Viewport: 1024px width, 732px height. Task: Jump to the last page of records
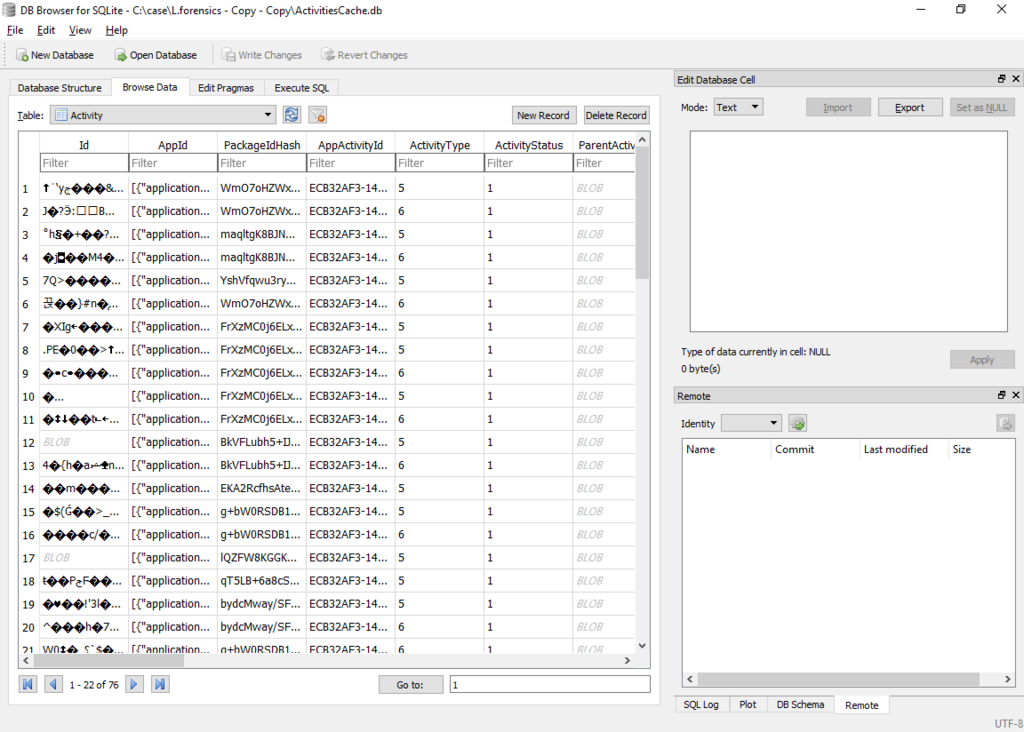tap(160, 684)
